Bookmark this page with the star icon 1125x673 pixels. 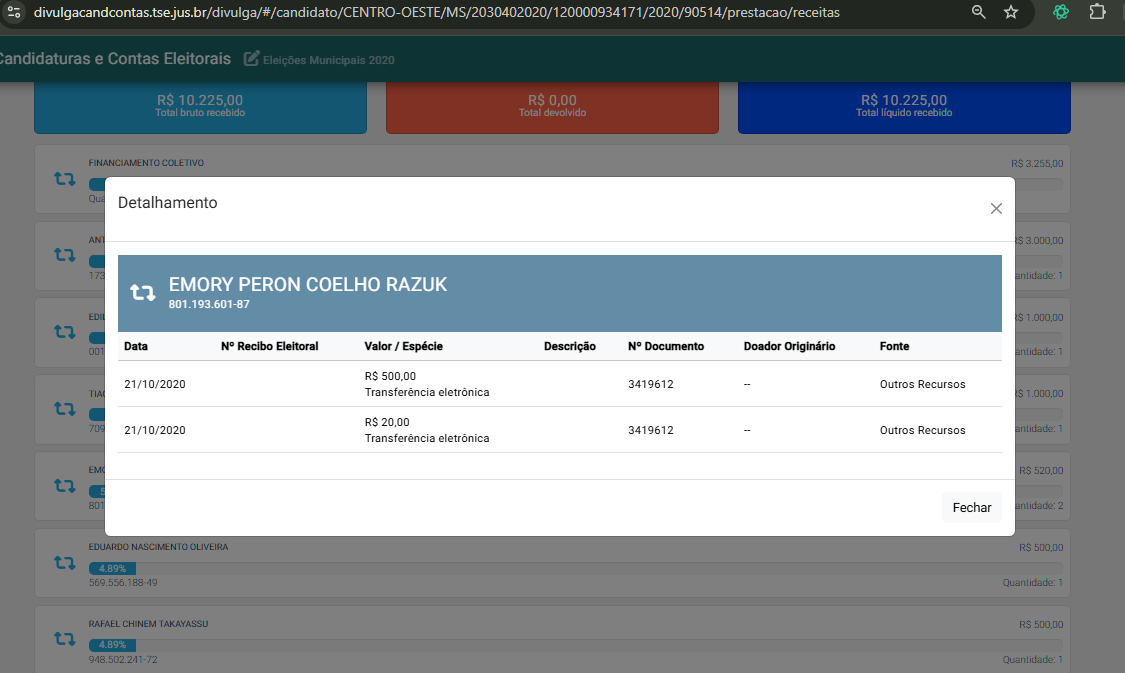tap(1011, 12)
